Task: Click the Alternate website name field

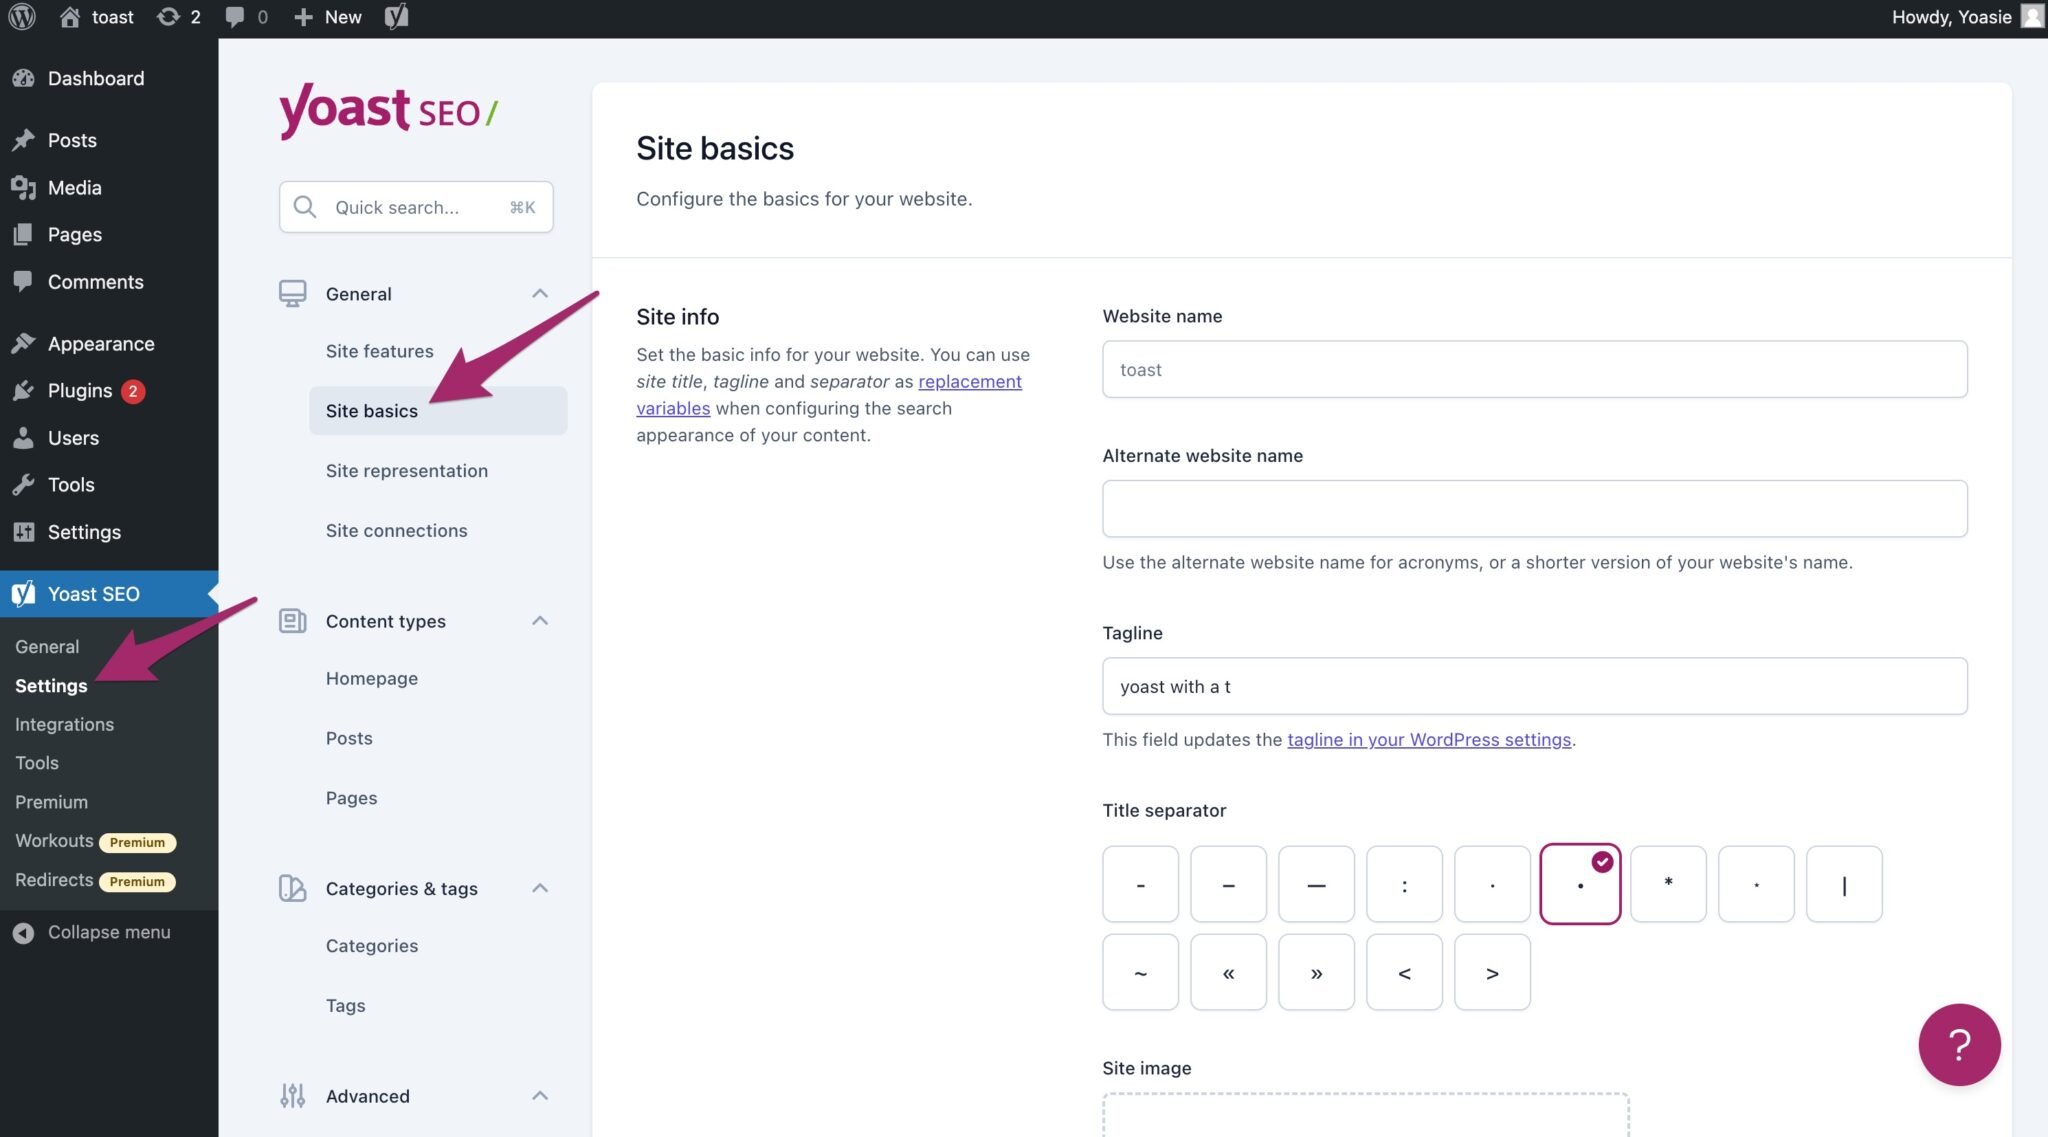Action: 1534,509
